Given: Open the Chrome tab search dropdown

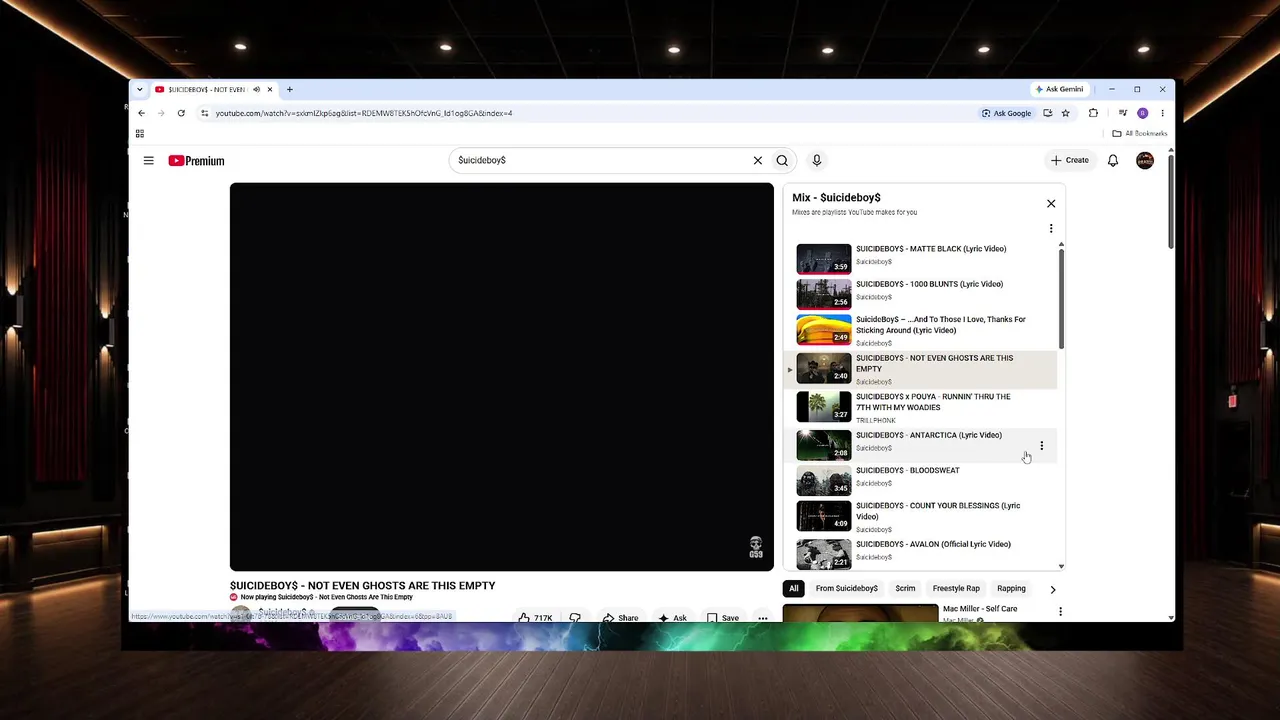Looking at the screenshot, I should (140, 90).
